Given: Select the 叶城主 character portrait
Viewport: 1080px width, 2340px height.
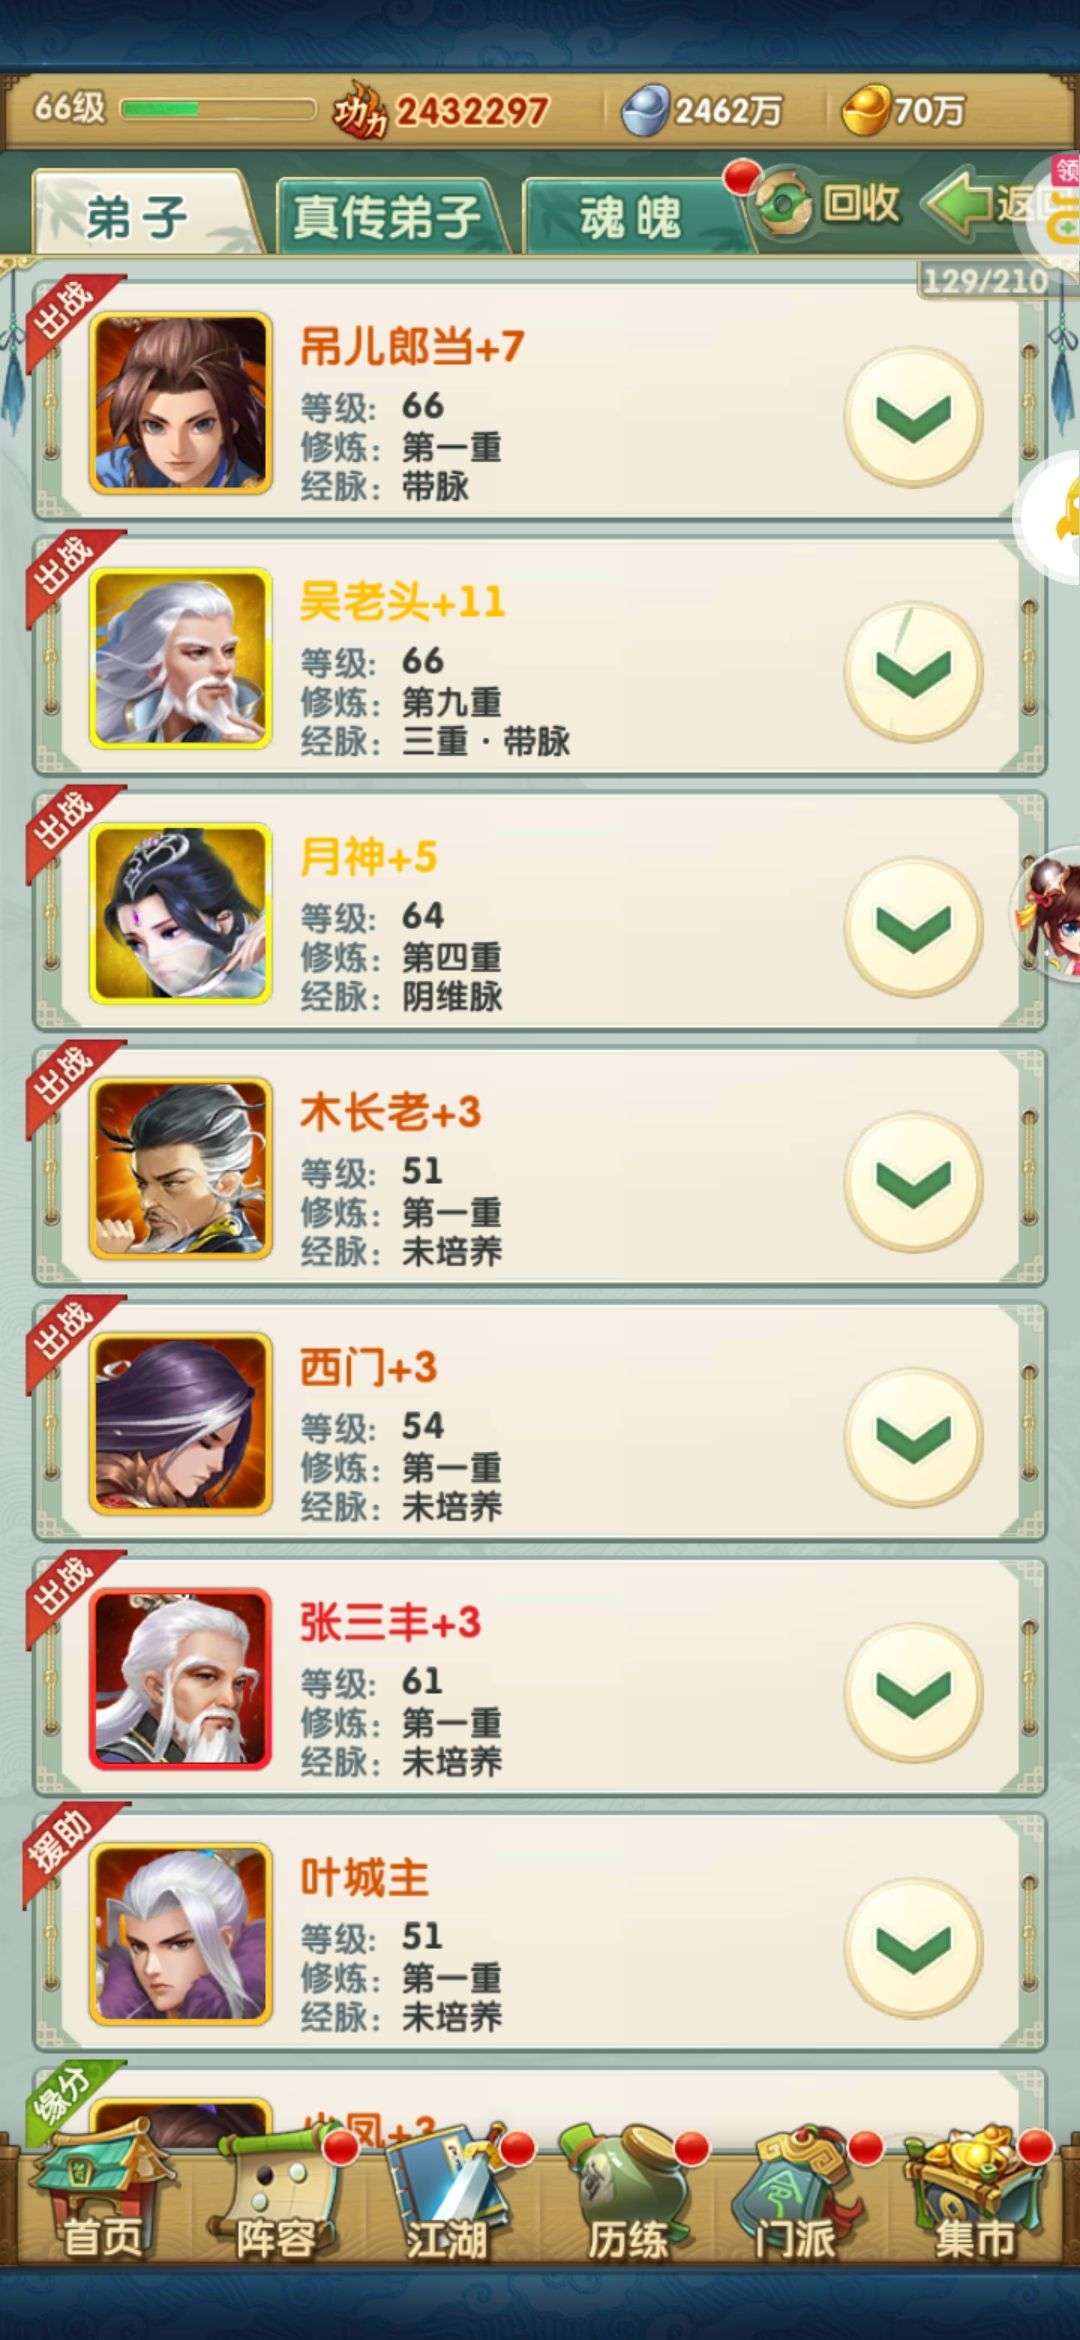Looking at the screenshot, I should (x=181, y=1934).
